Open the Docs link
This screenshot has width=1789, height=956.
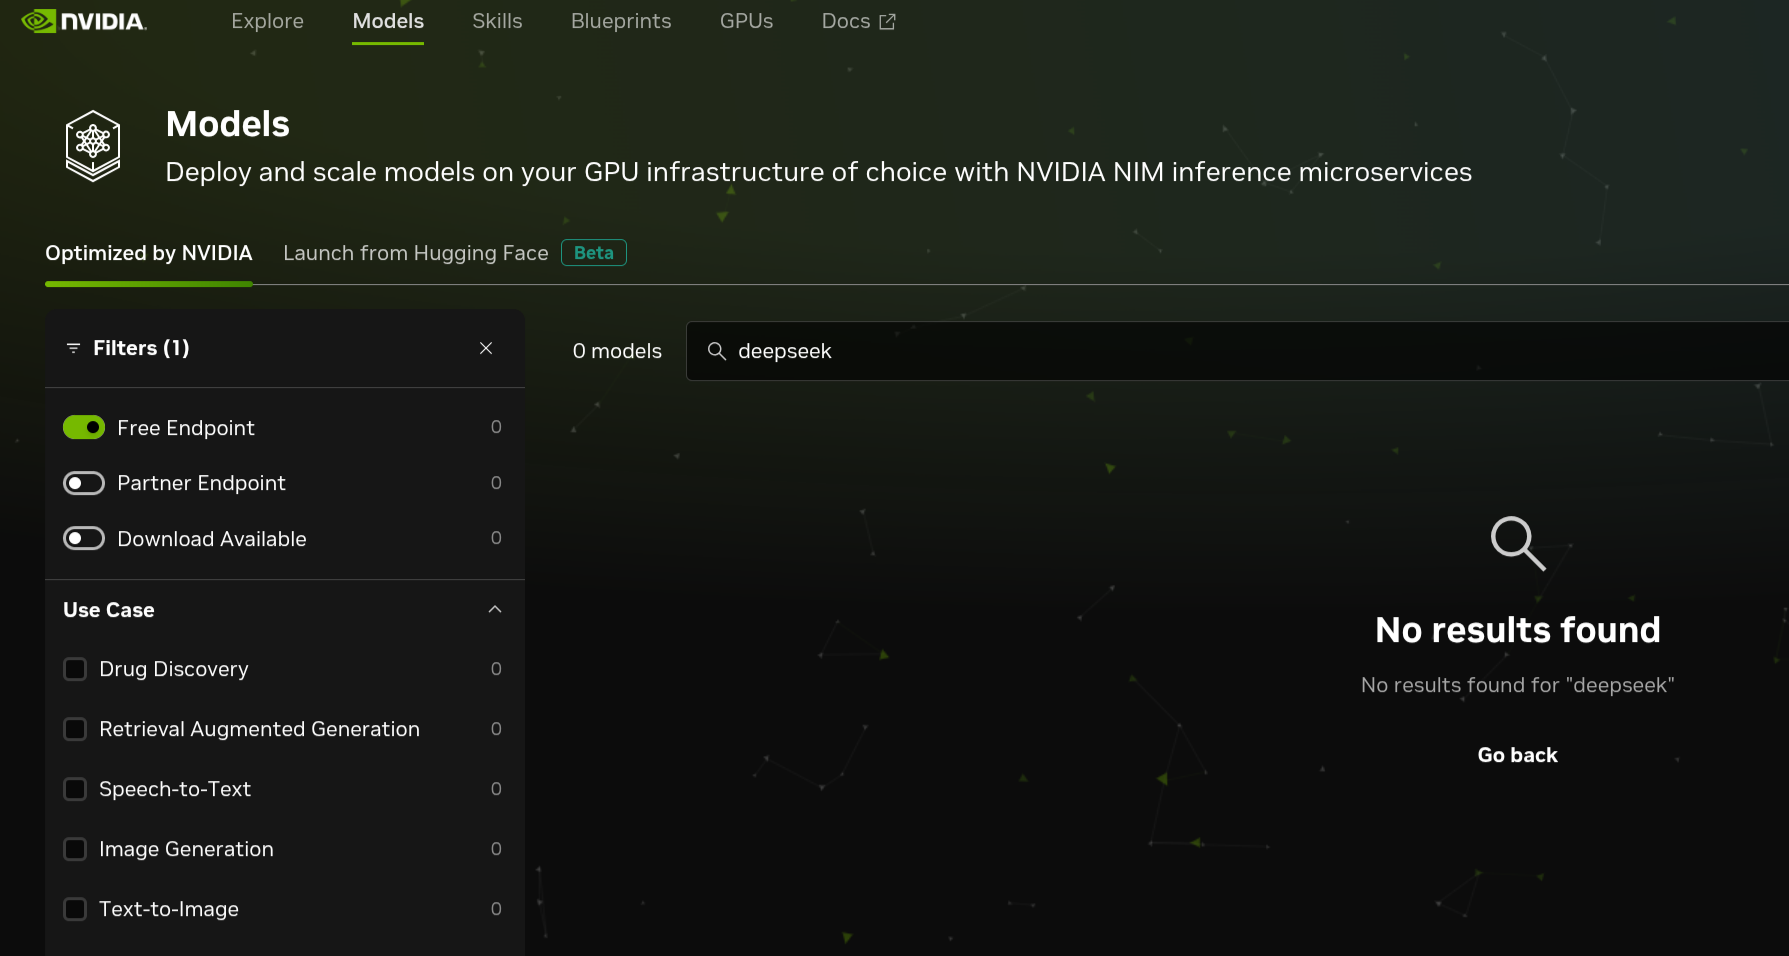[x=858, y=21]
